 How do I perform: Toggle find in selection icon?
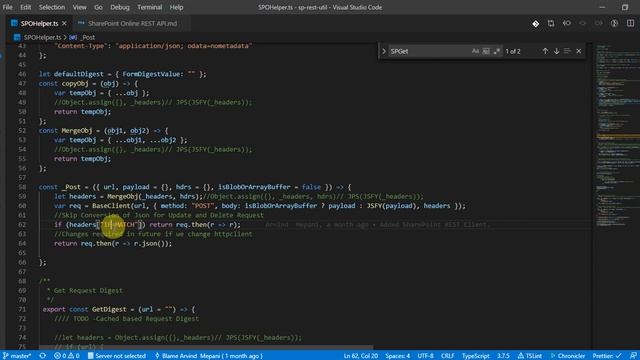[x=567, y=51]
